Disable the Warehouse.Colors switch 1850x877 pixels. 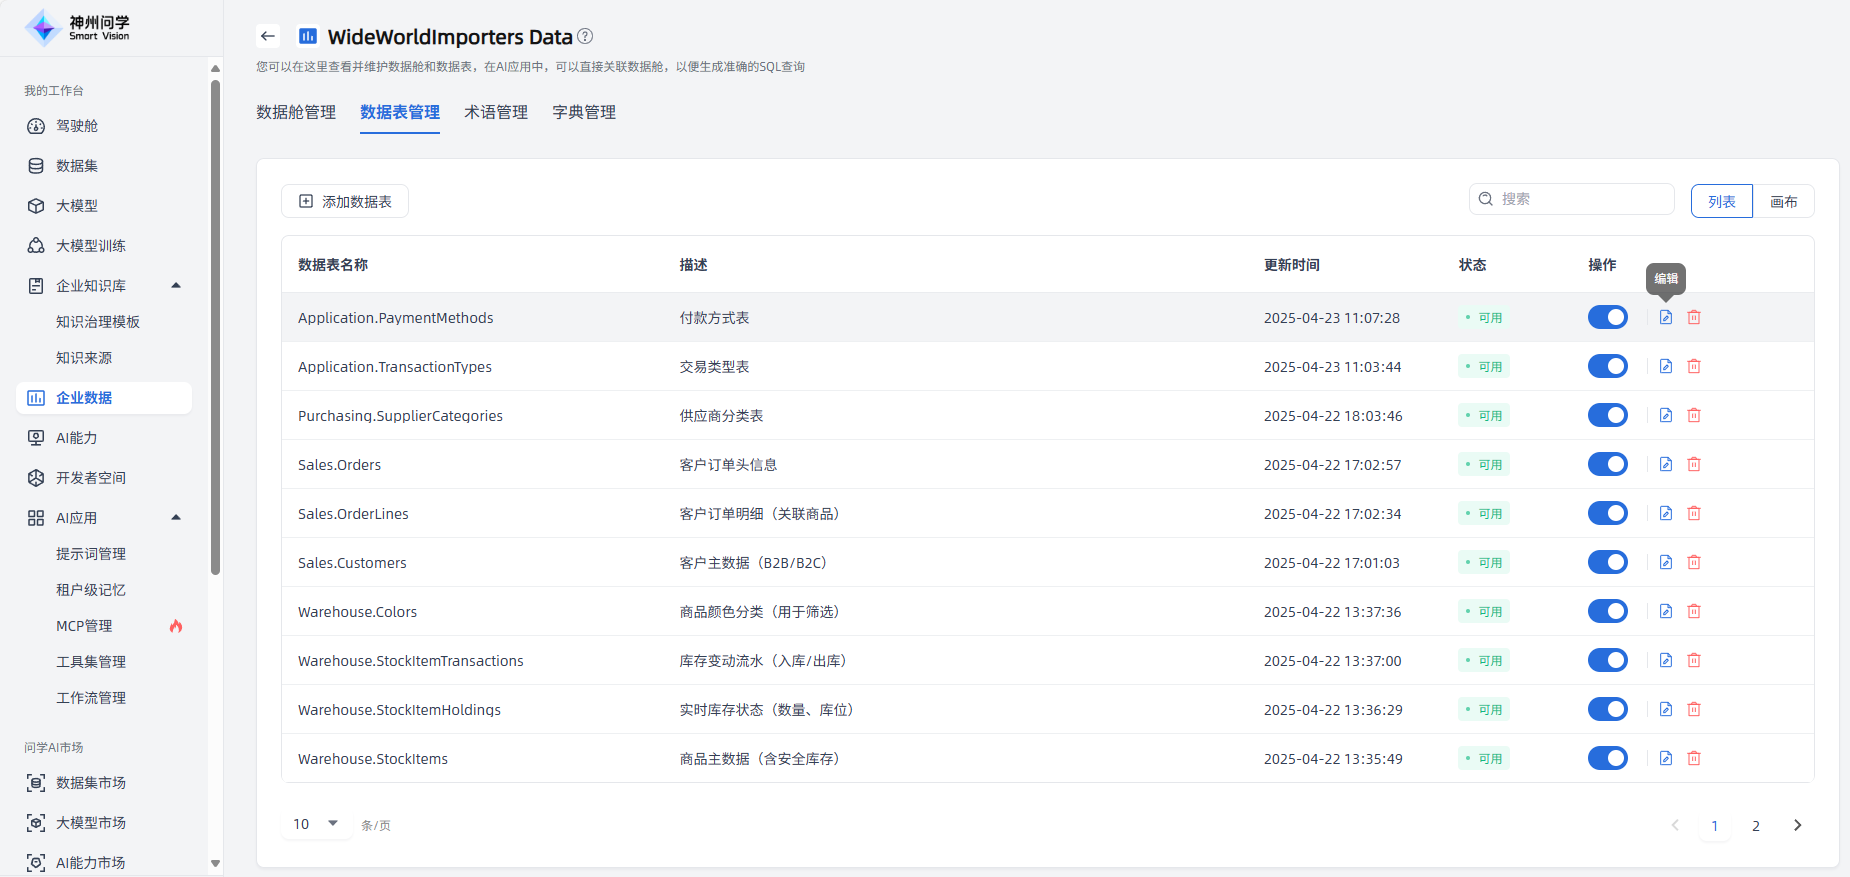(x=1608, y=611)
